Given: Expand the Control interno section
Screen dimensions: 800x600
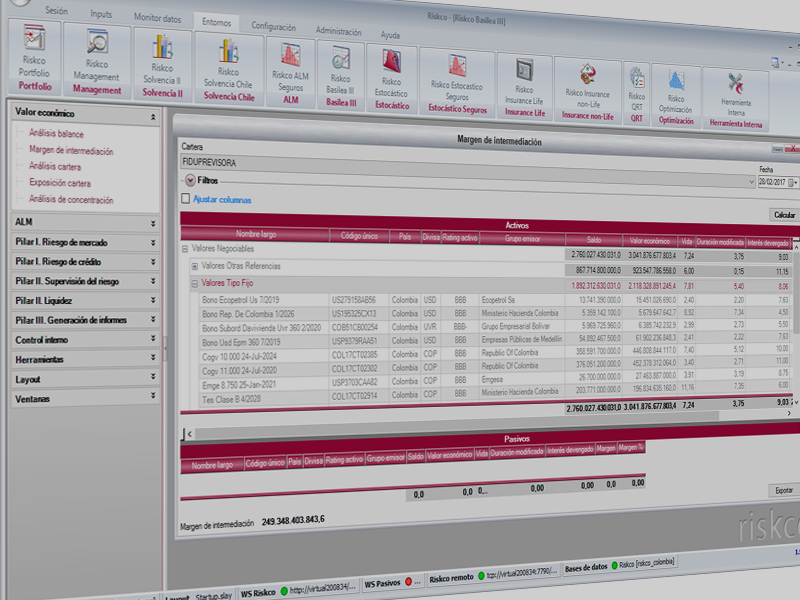Looking at the screenshot, I should pyautogui.click(x=153, y=338).
